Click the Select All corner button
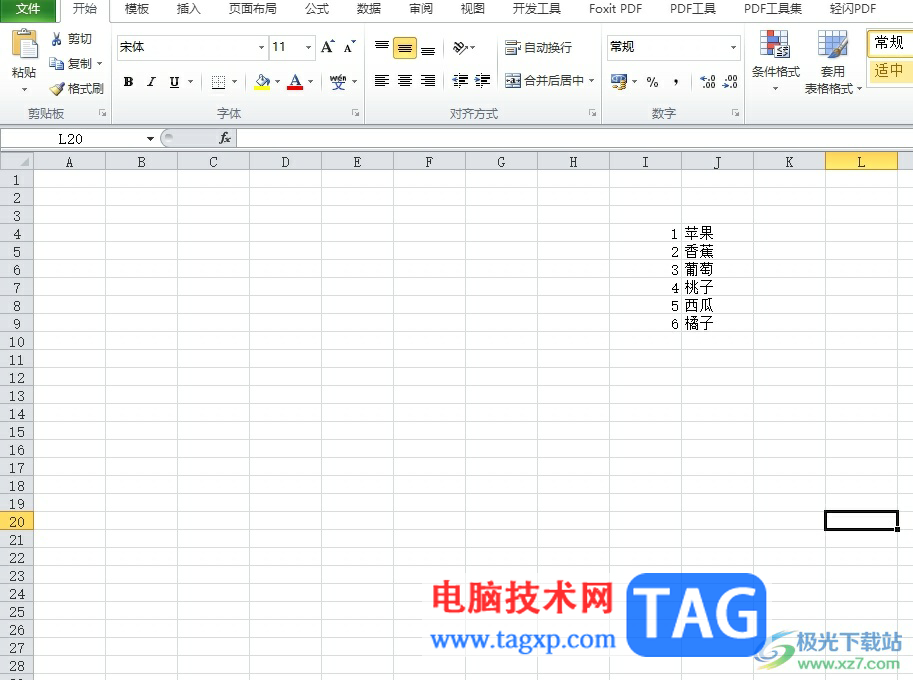 point(17,161)
